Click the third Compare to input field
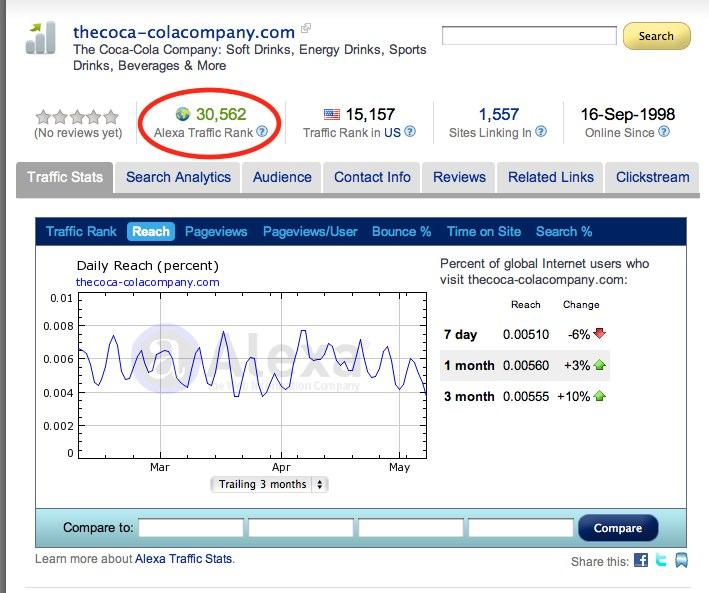 [411, 528]
